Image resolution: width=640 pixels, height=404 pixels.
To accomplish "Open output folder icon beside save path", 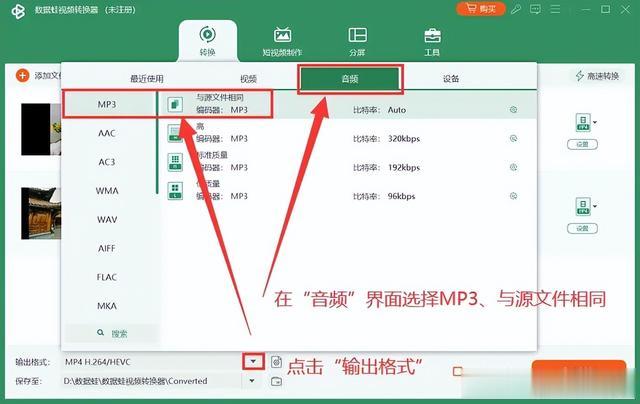I will click(x=276, y=381).
